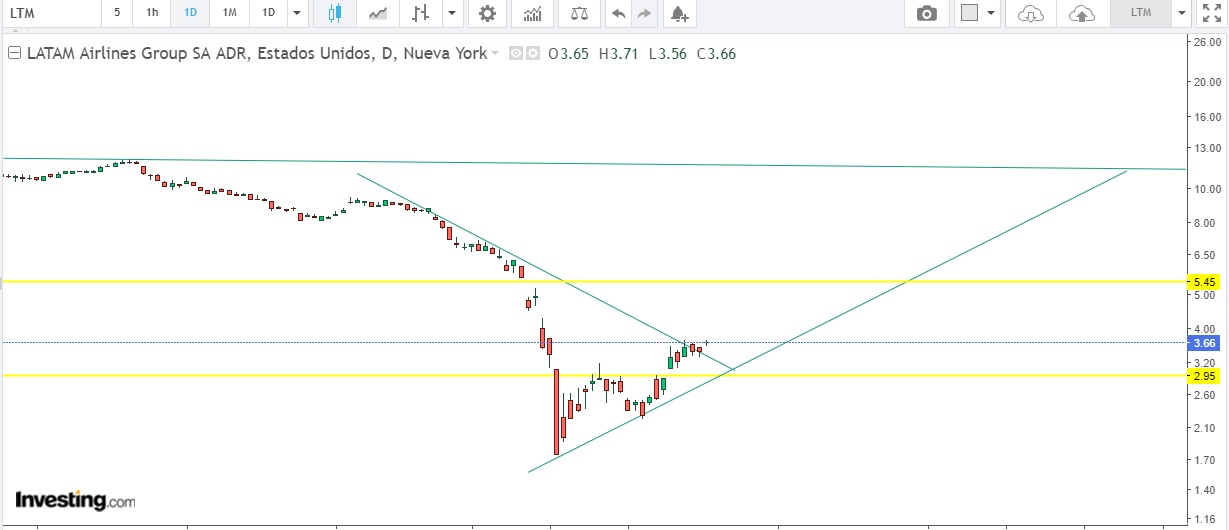The width and height of the screenshot is (1229, 530).
Task: Expand the time interval dropdown arrow
Action: pyautogui.click(x=297, y=13)
